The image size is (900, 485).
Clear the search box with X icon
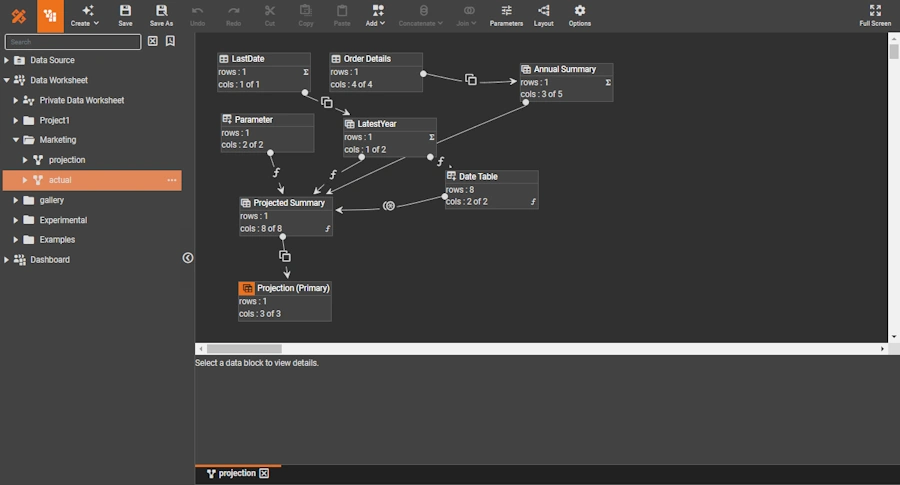point(153,41)
